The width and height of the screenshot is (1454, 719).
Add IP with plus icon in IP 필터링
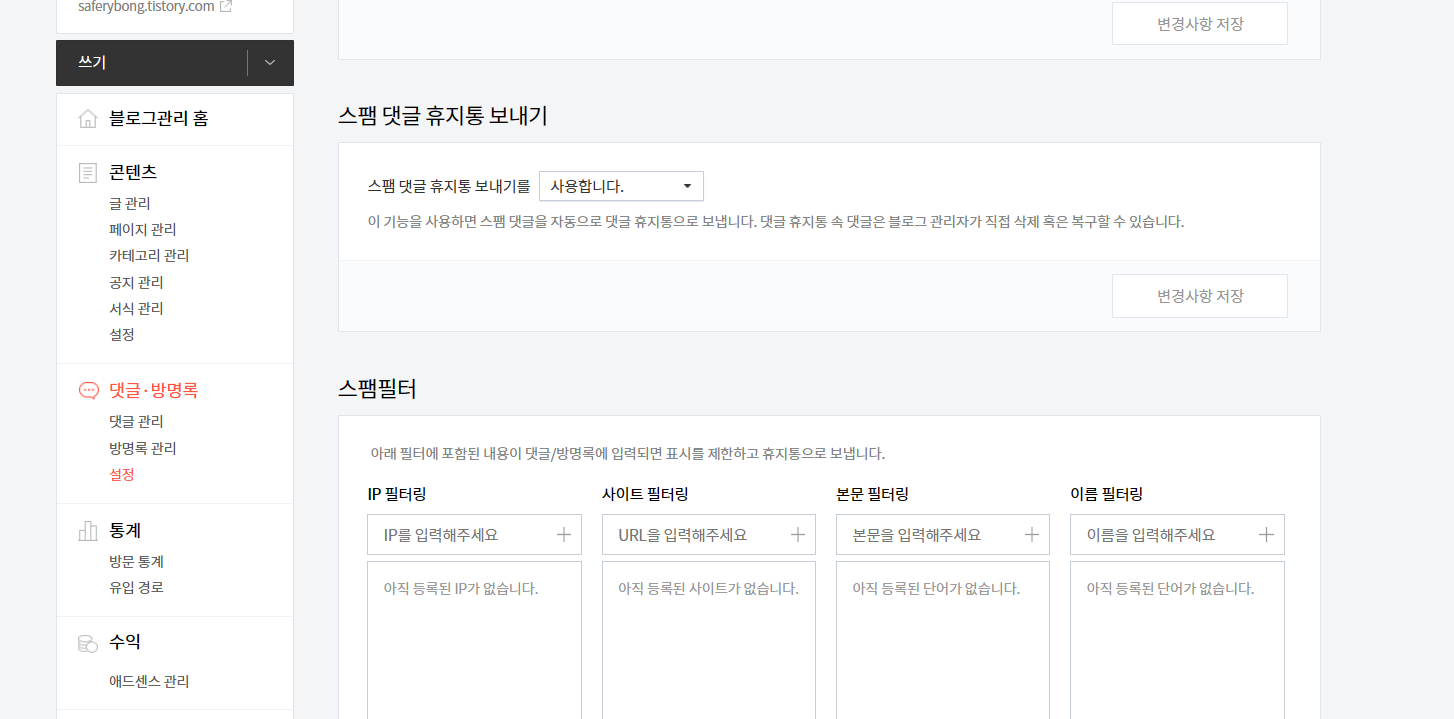coord(564,535)
